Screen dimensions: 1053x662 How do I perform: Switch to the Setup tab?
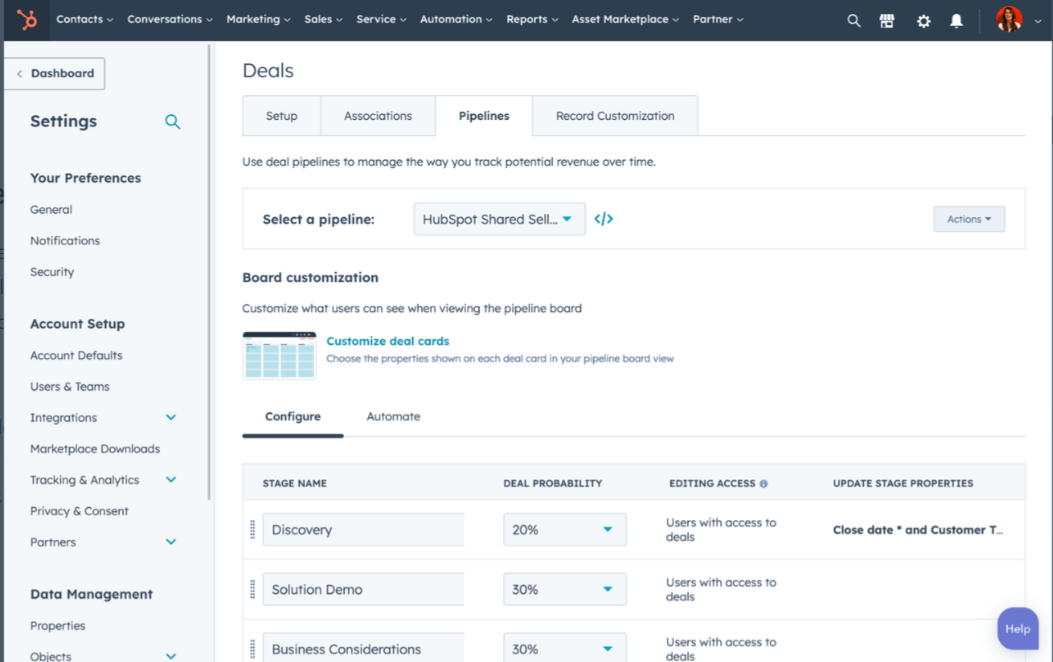tap(281, 116)
